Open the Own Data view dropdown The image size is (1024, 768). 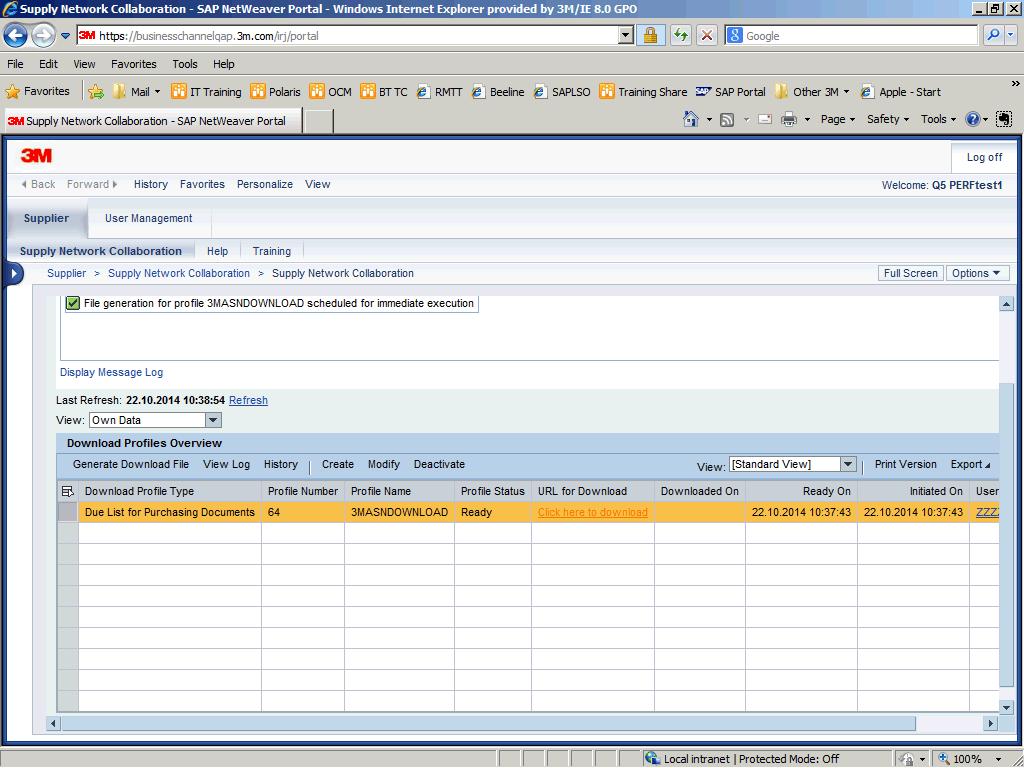214,420
